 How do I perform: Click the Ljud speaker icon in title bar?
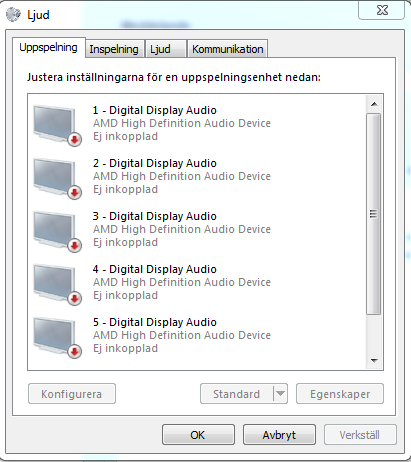(x=14, y=14)
